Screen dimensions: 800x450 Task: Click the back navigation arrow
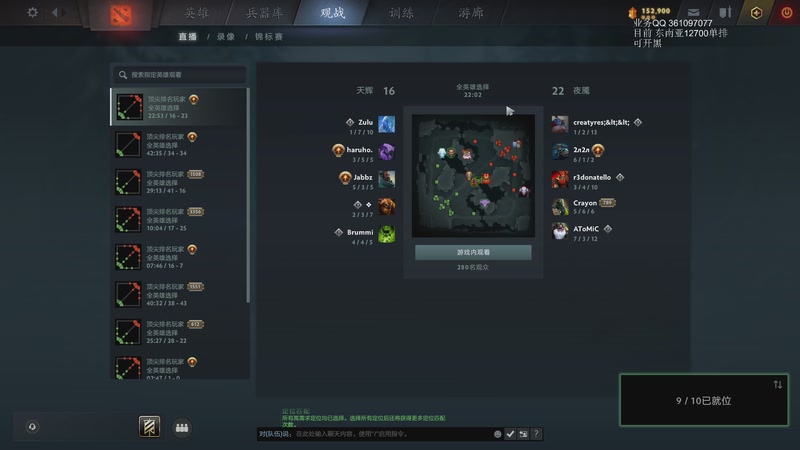(x=55, y=13)
